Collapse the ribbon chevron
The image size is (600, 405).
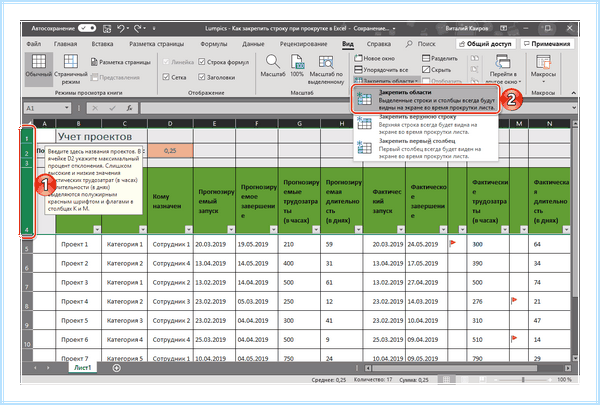(x=573, y=93)
